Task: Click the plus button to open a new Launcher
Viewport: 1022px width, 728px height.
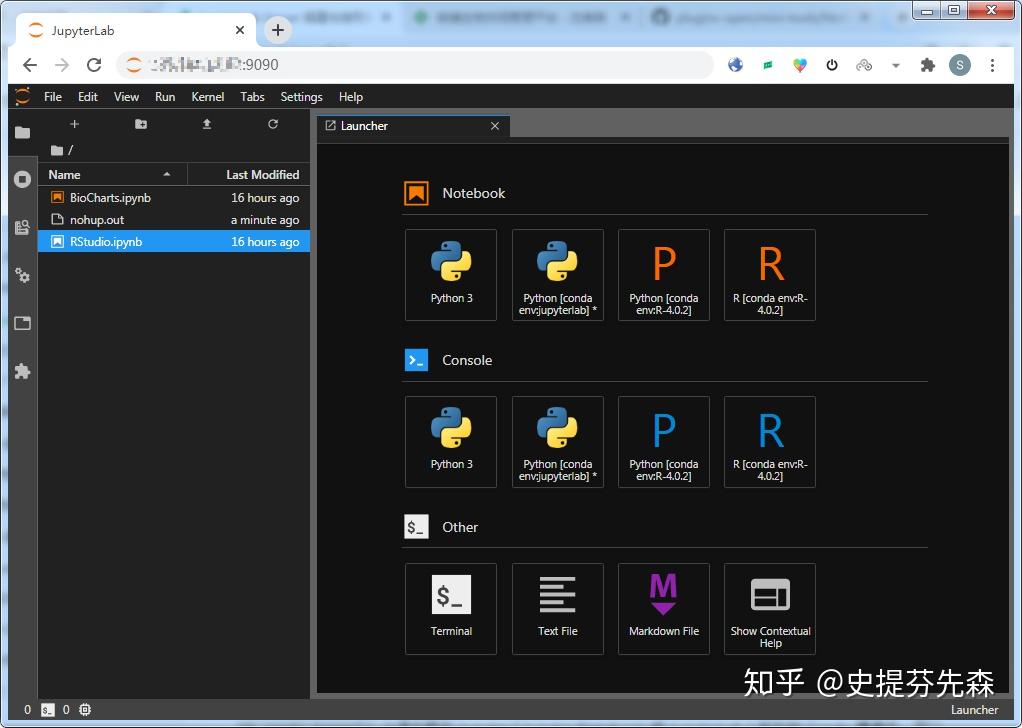Action: (74, 124)
